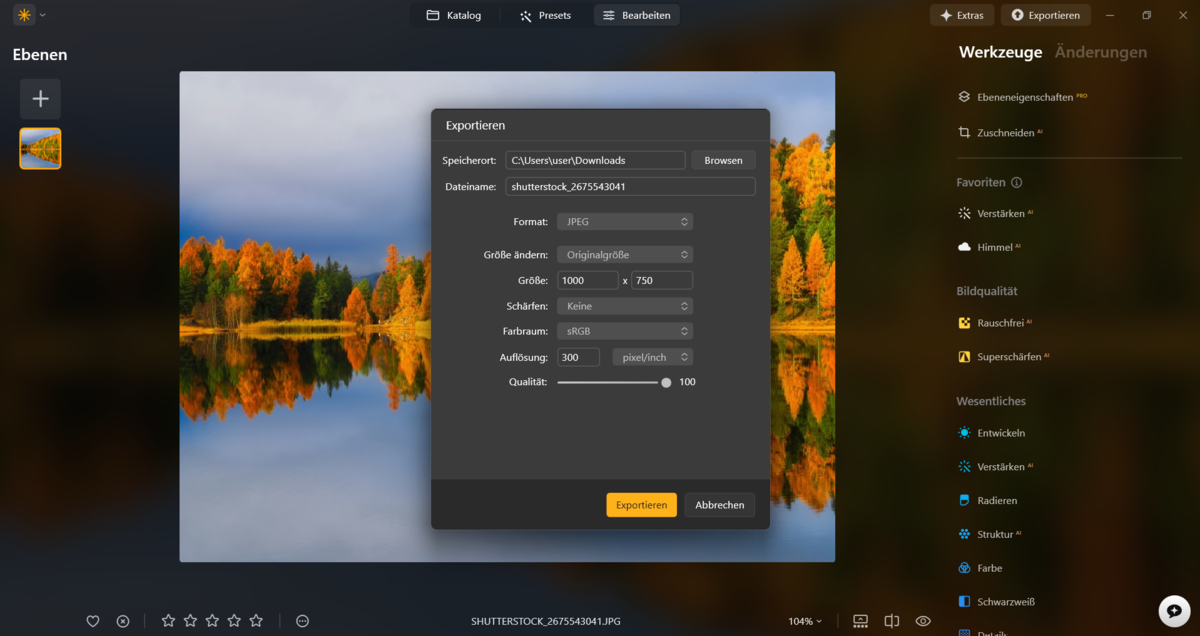Open the Größe ändern dropdown
The width and height of the screenshot is (1200, 636).
click(625, 255)
